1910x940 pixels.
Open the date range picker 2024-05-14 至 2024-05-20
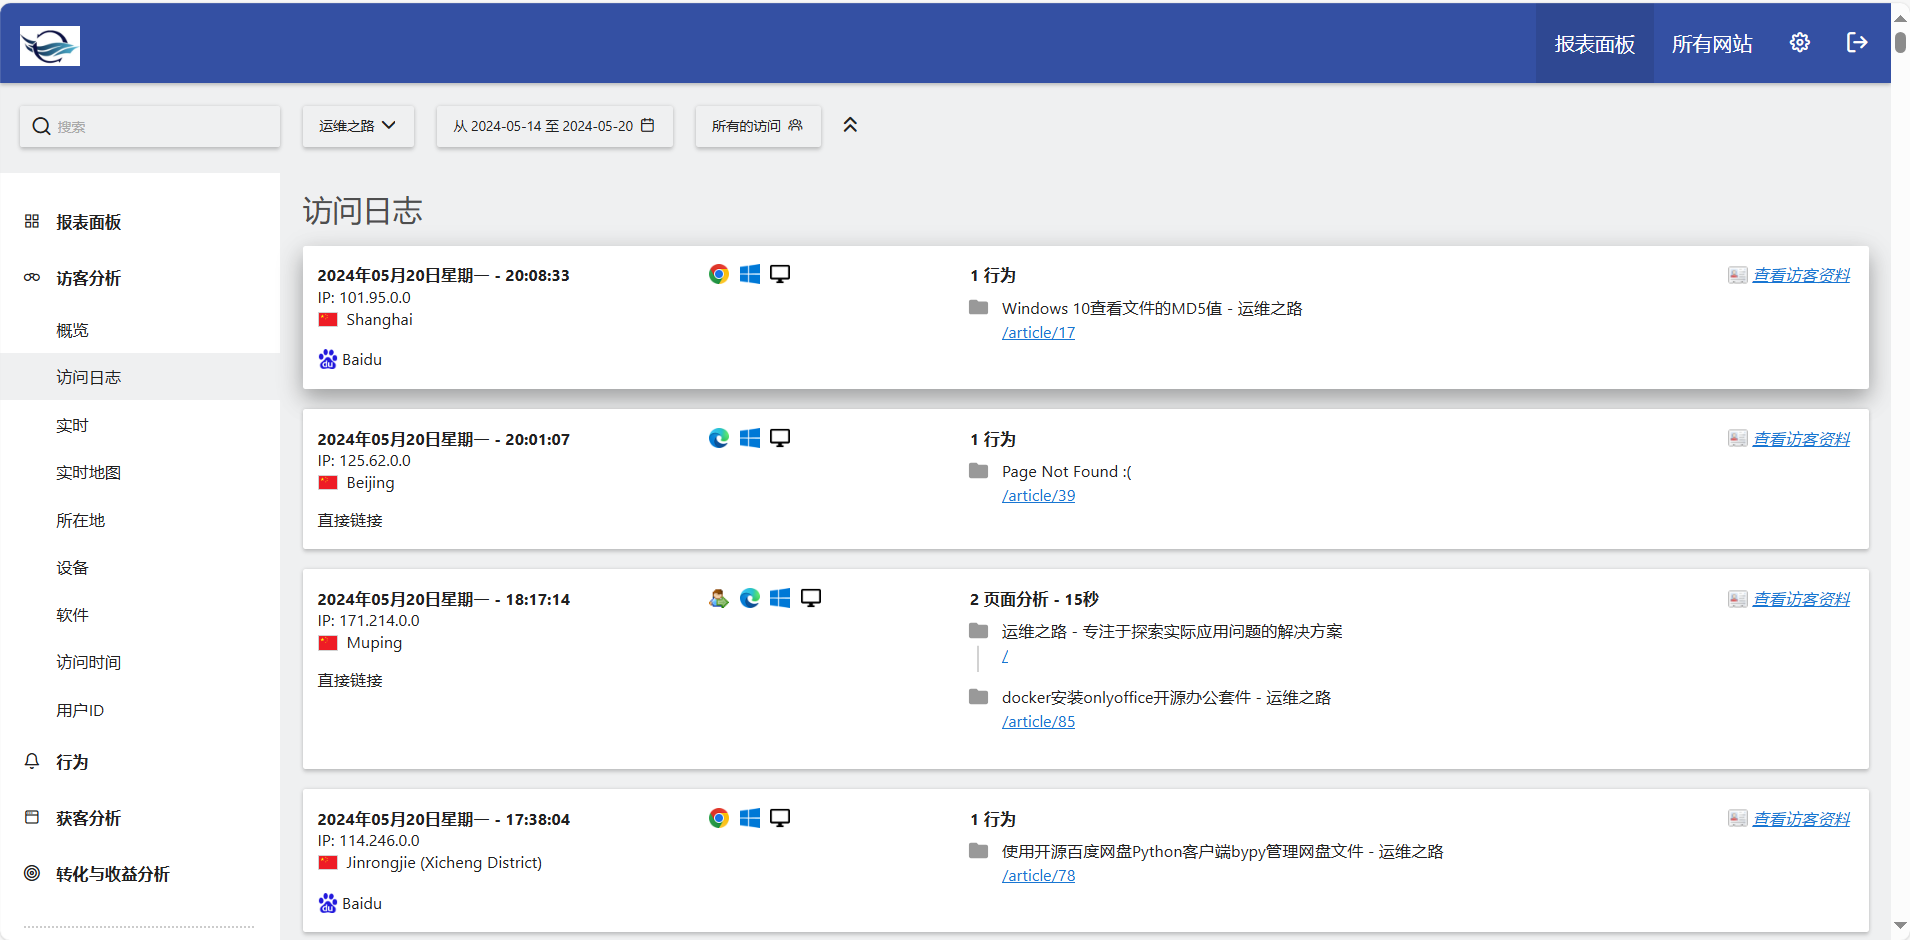point(554,126)
